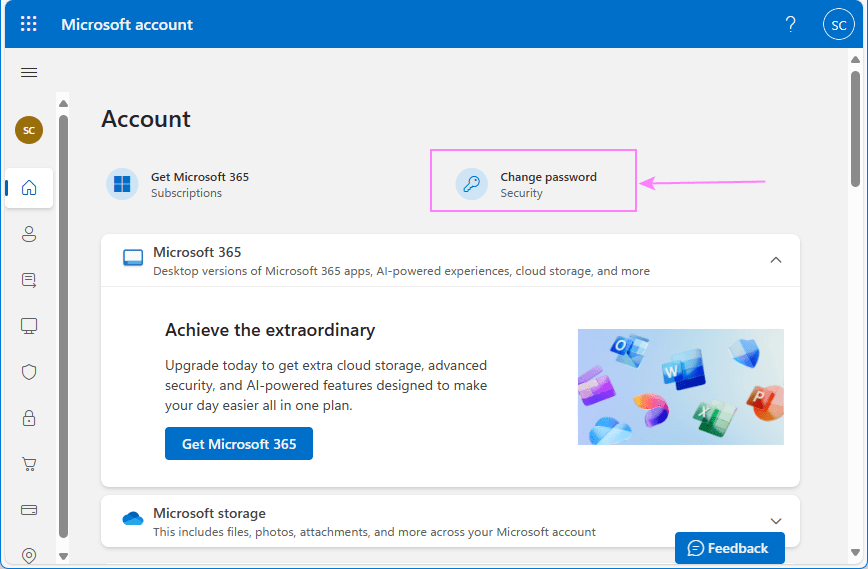Click the sidebar scrollbar up arrow

[x=63, y=104]
